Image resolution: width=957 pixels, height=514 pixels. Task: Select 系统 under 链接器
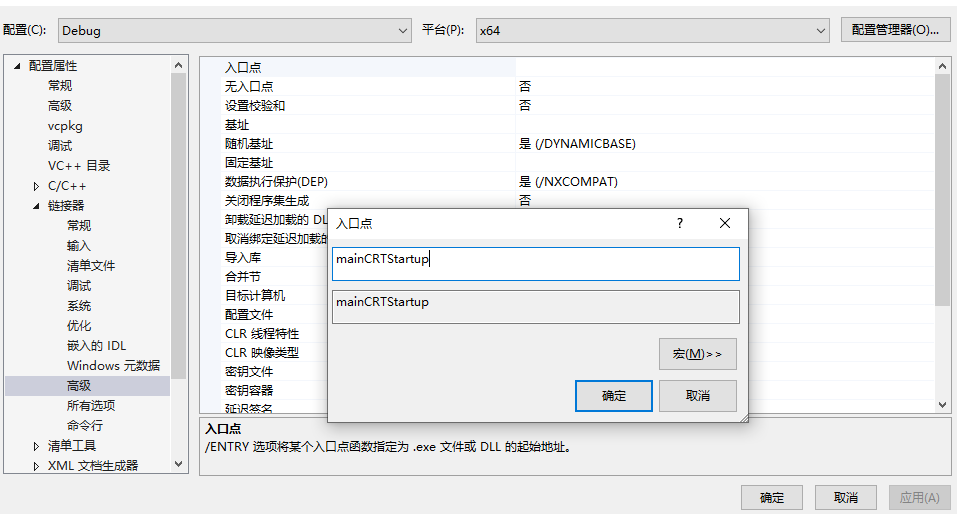coord(79,306)
